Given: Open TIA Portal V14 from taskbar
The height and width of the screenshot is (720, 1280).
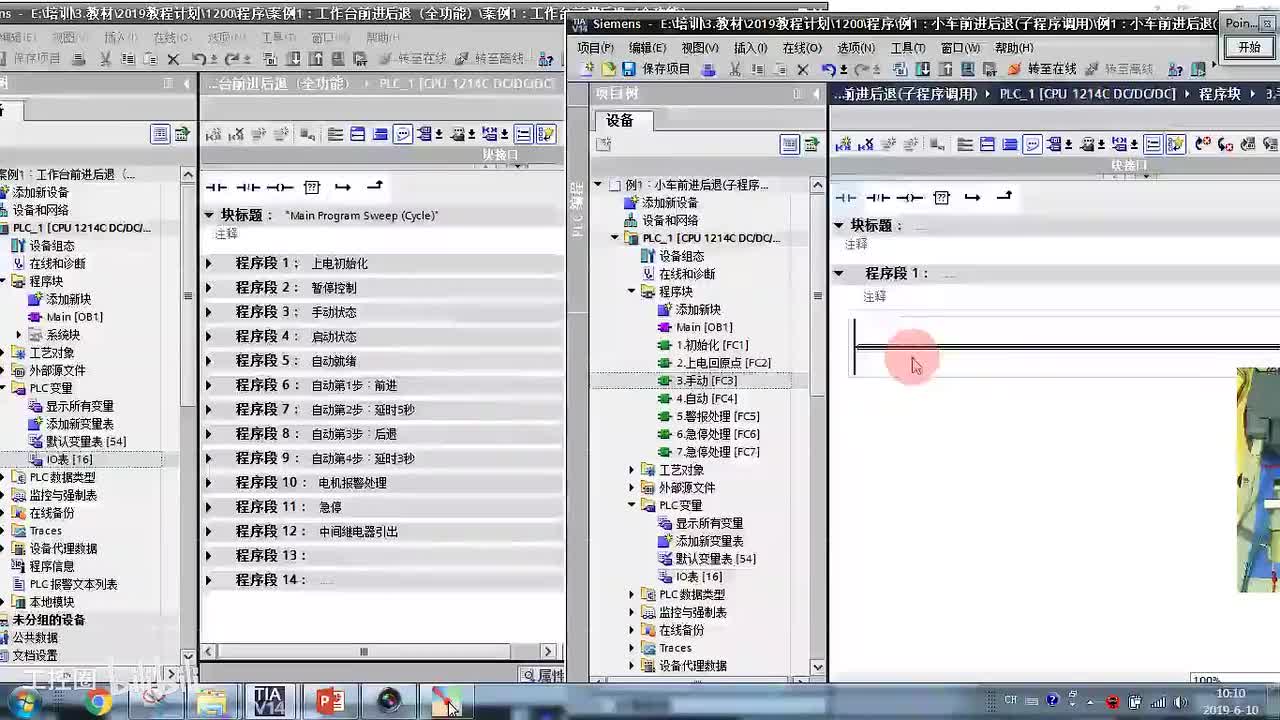Looking at the screenshot, I should 268,702.
